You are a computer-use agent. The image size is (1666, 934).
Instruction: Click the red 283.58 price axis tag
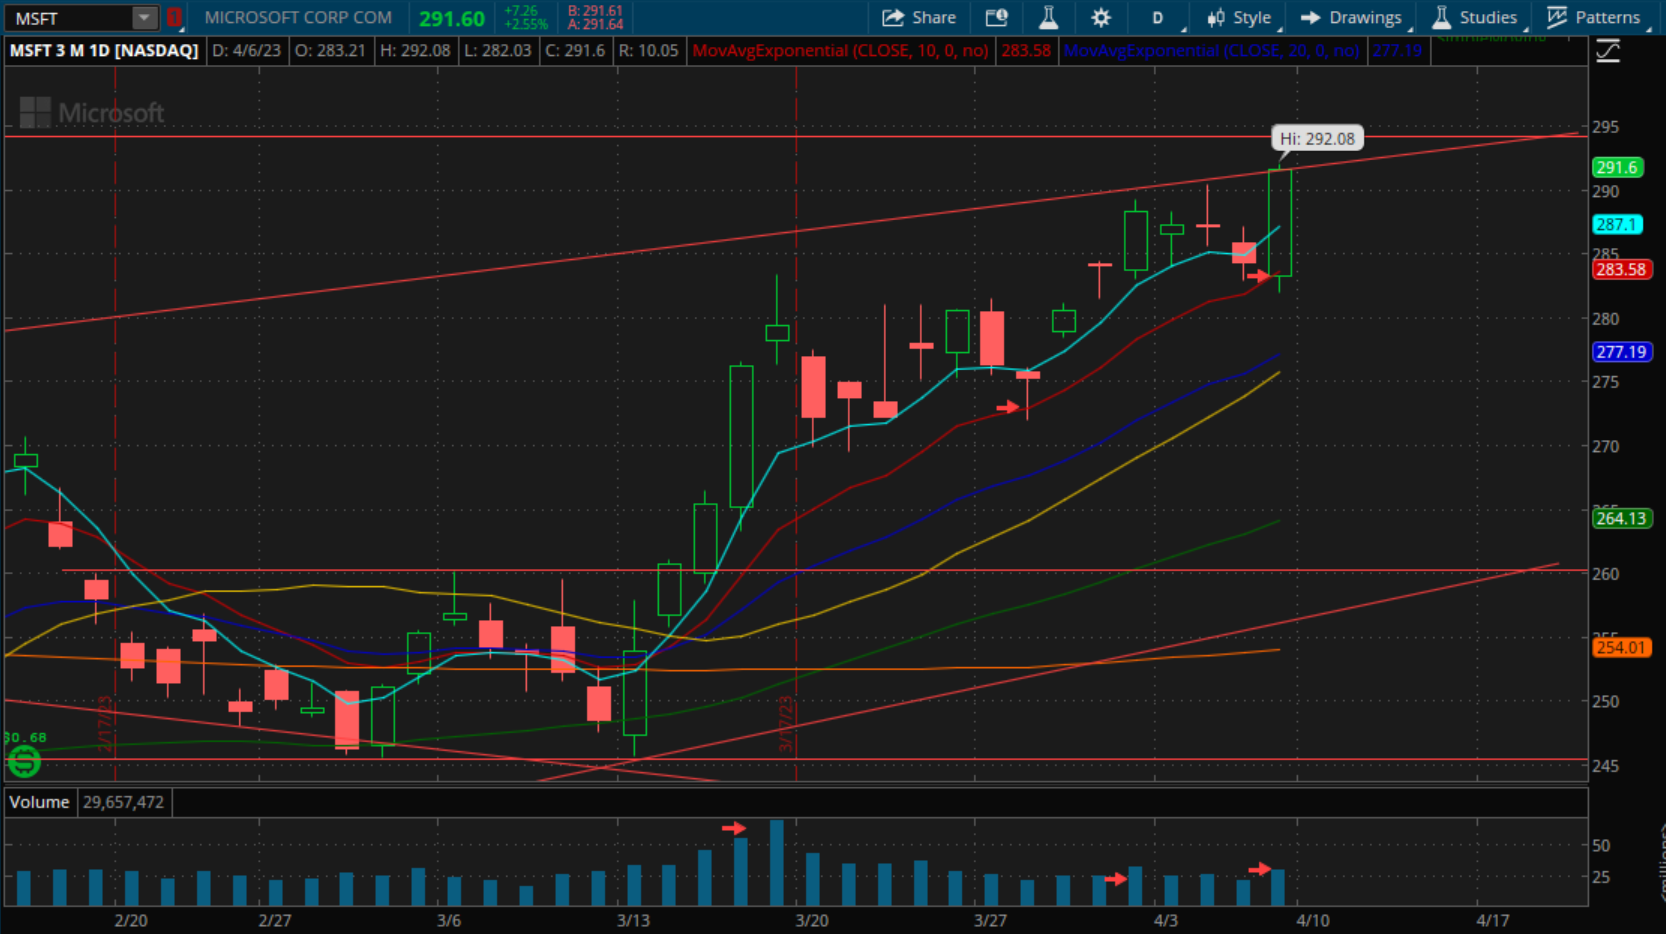tap(1620, 269)
